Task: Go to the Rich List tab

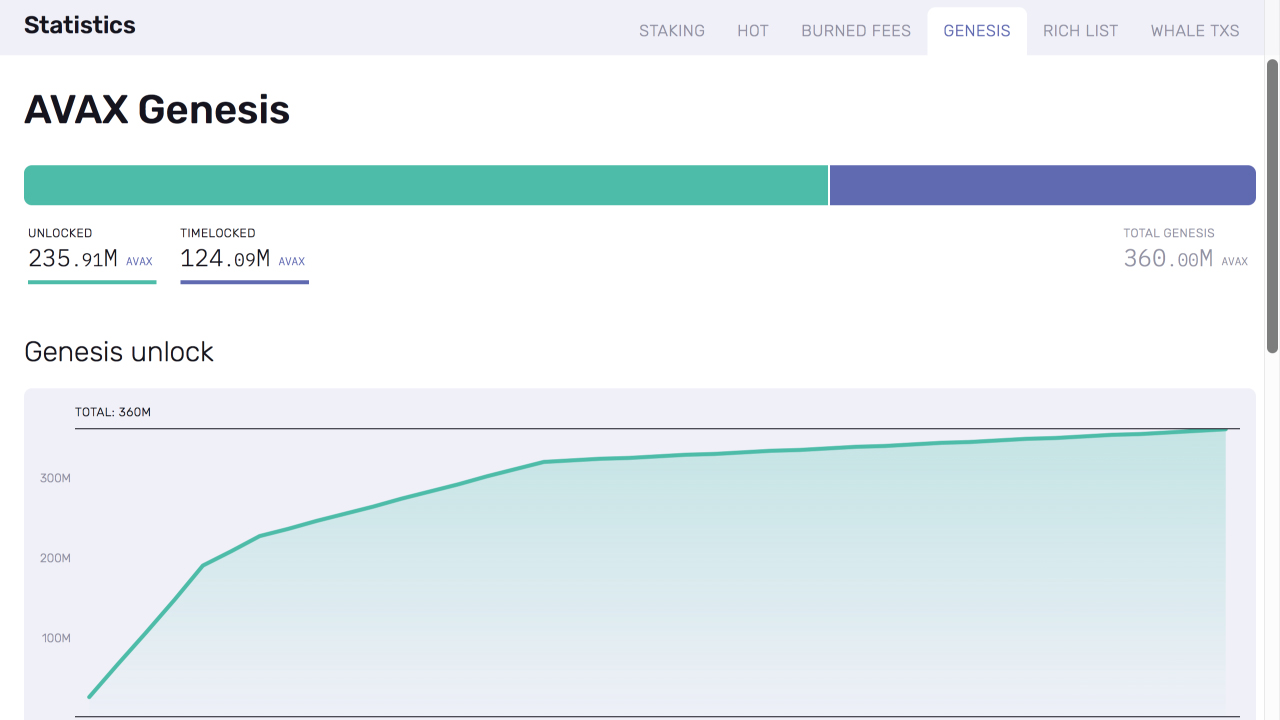Action: pos(1081,31)
